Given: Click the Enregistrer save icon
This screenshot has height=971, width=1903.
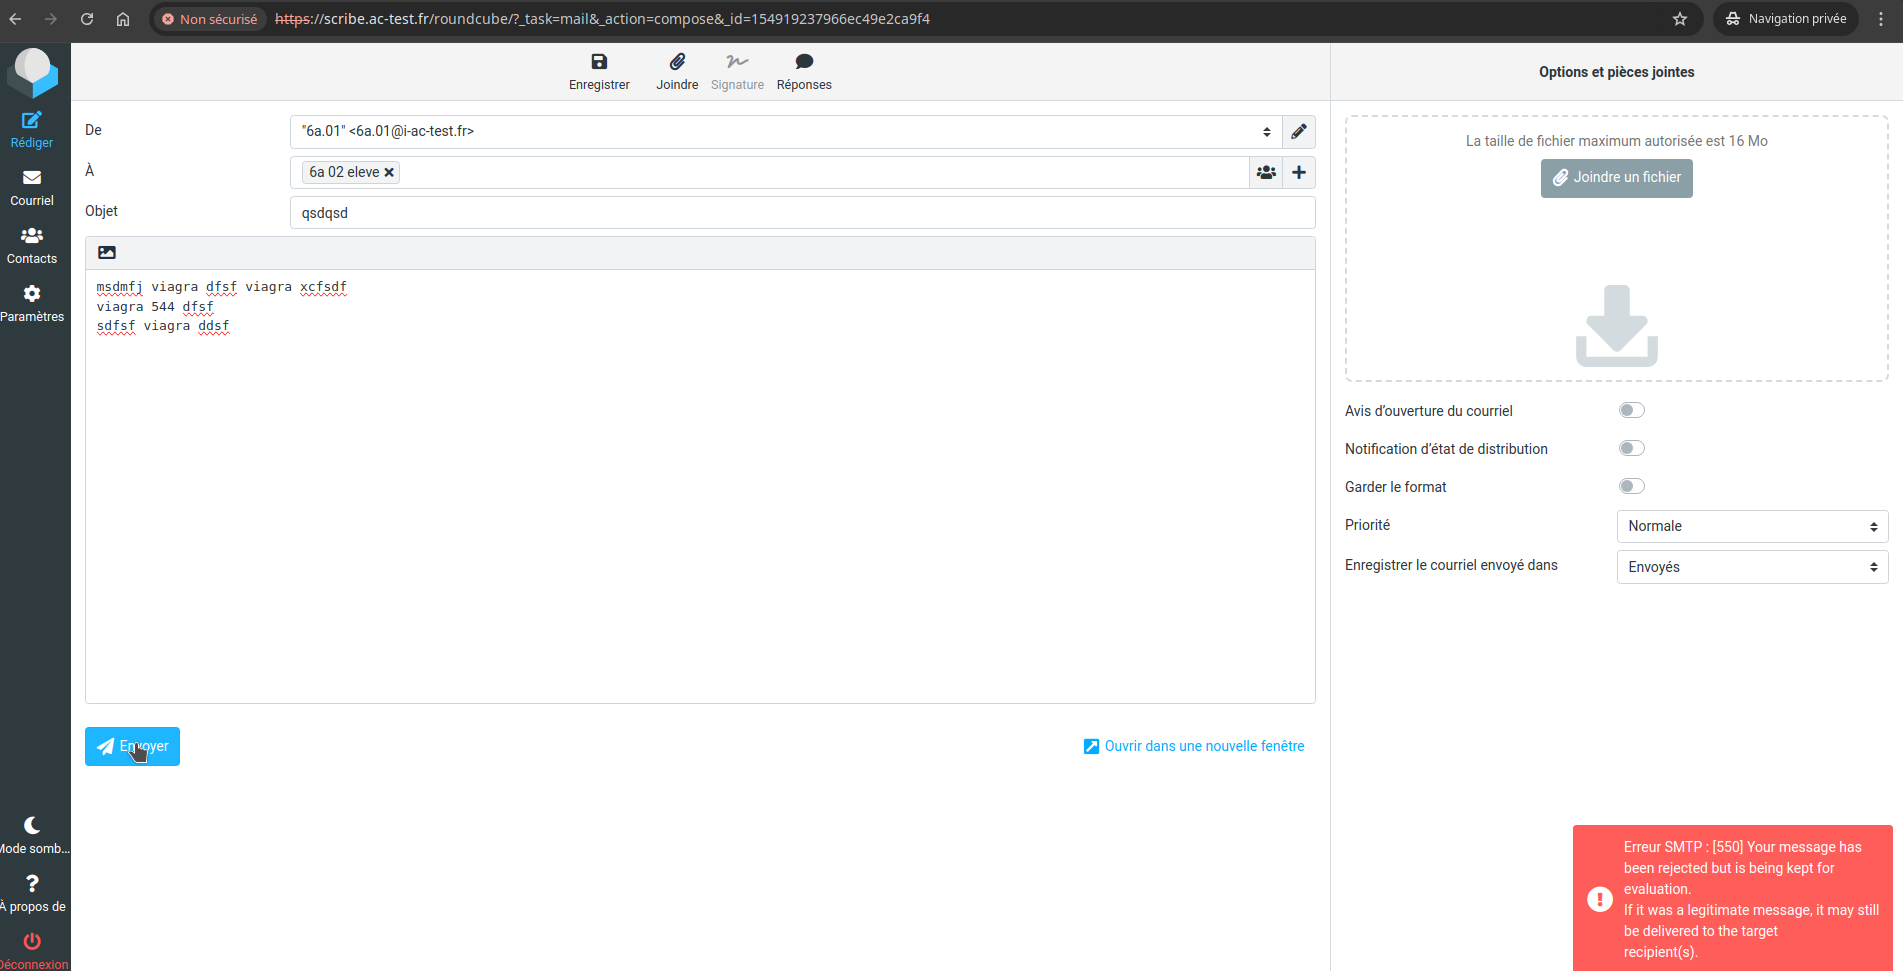Looking at the screenshot, I should tap(599, 62).
